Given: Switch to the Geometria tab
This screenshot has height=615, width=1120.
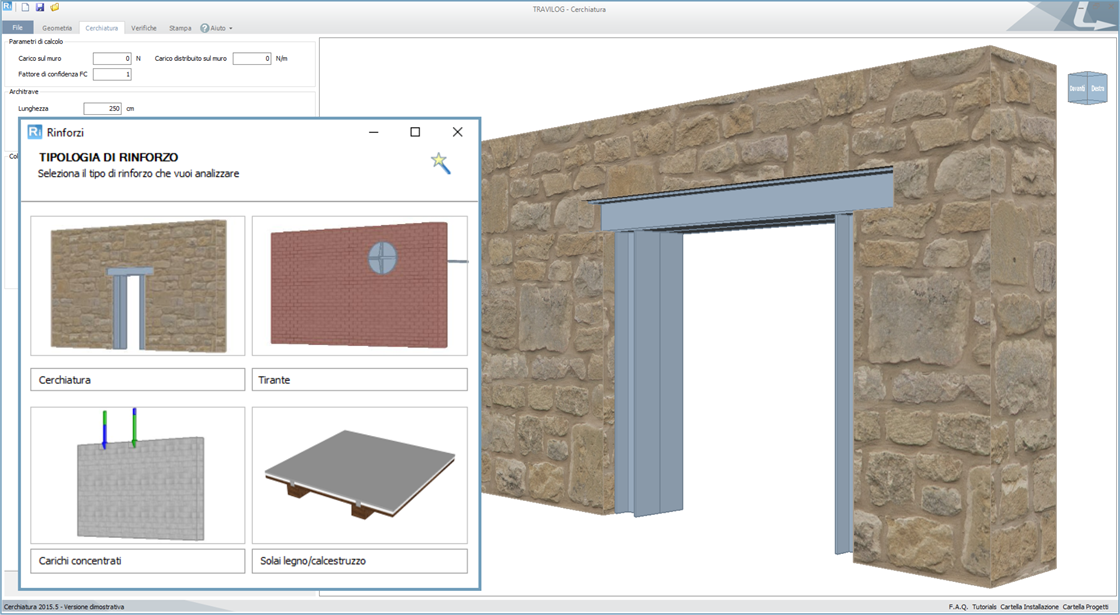Looking at the screenshot, I should (57, 28).
